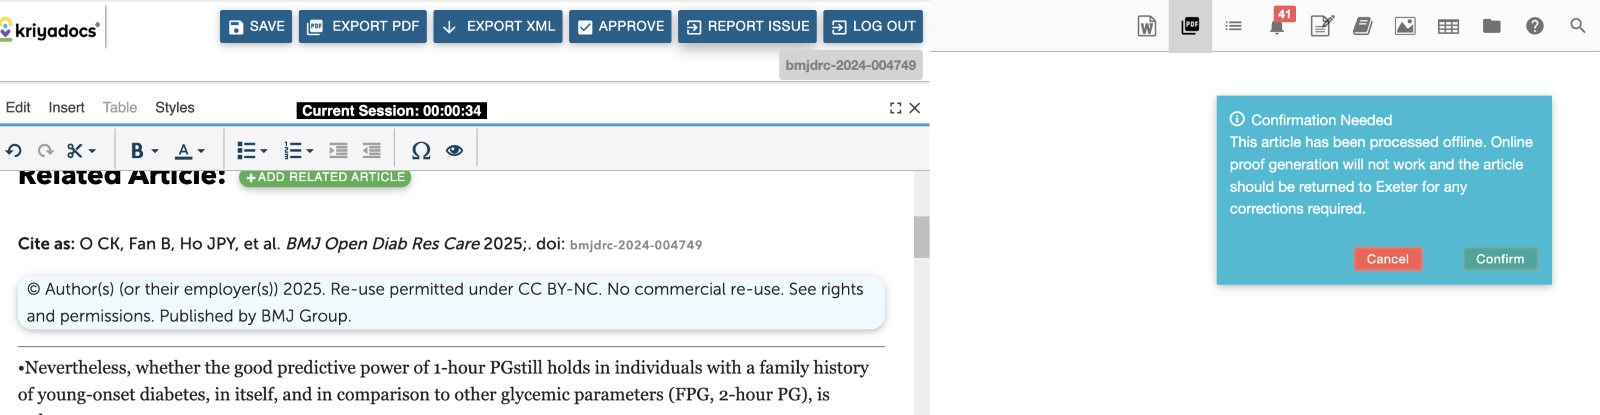Image resolution: width=1600 pixels, height=415 pixels.
Task: Open the Word document icon
Action: pyautogui.click(x=1147, y=26)
